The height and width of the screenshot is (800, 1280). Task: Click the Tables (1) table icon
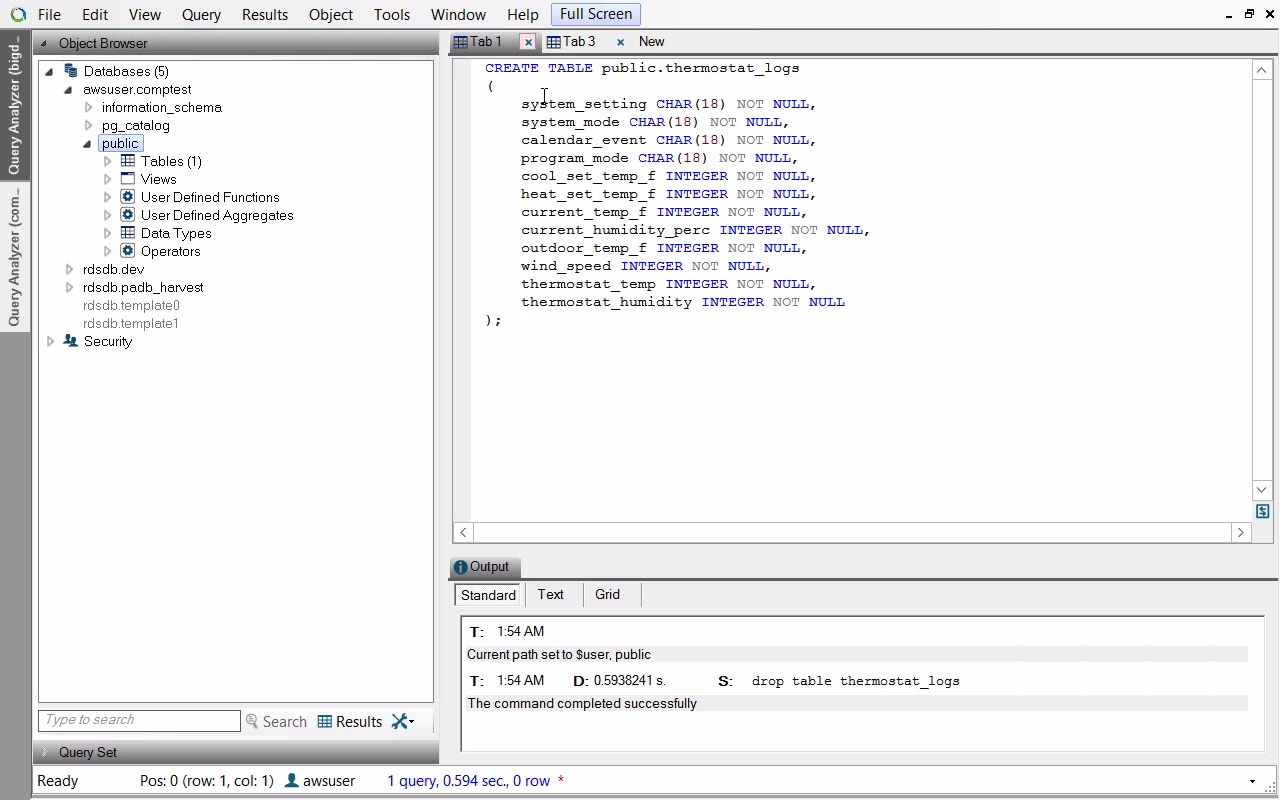[128, 161]
